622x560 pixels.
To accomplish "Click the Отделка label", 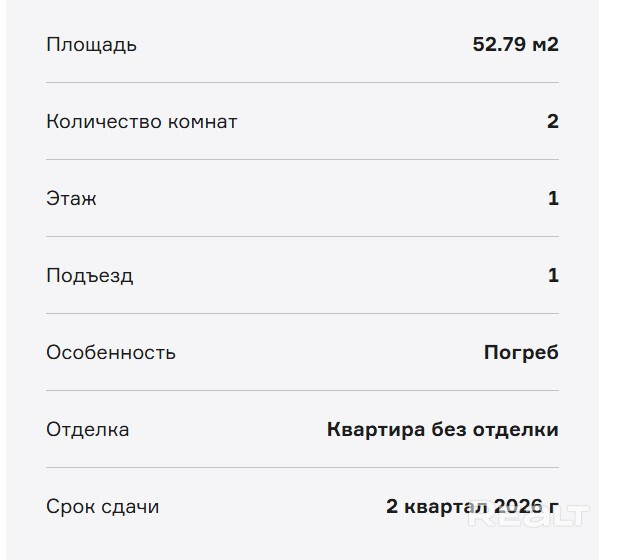I will (x=87, y=430).
